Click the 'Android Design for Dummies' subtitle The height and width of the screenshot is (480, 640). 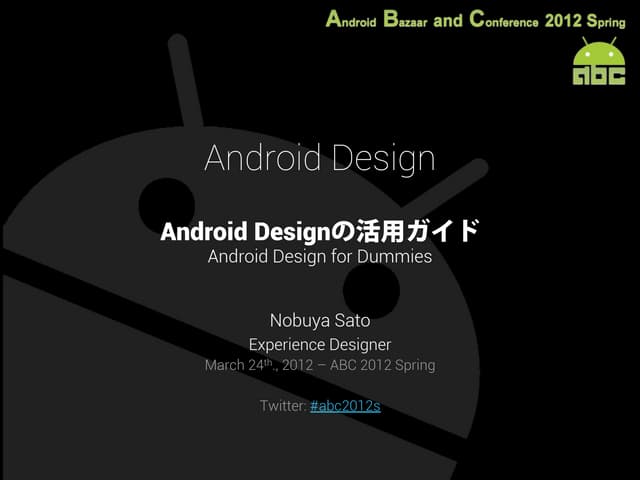click(319, 257)
